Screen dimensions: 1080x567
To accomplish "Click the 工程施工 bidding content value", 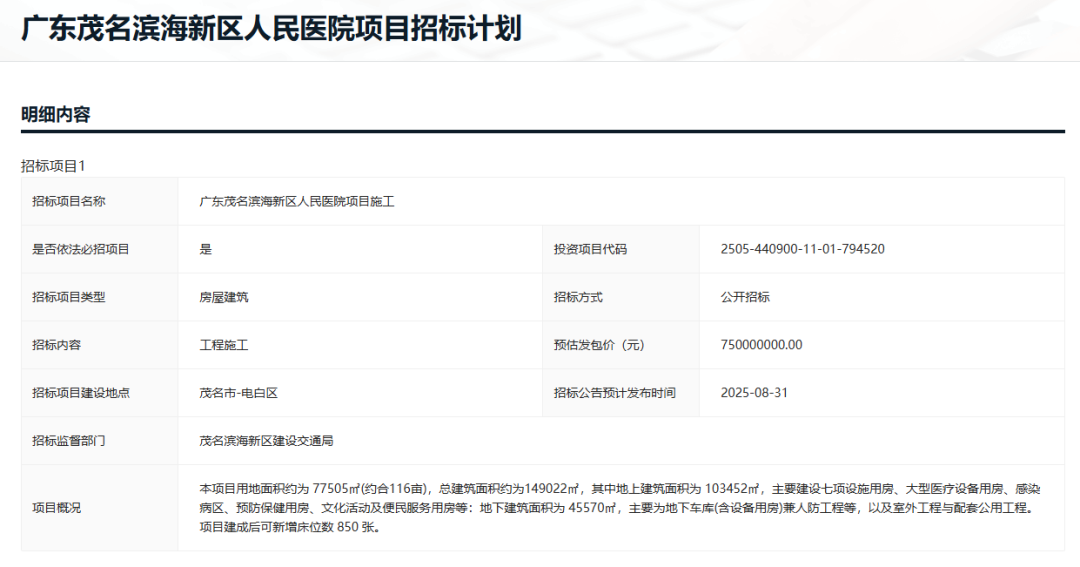I will [224, 345].
